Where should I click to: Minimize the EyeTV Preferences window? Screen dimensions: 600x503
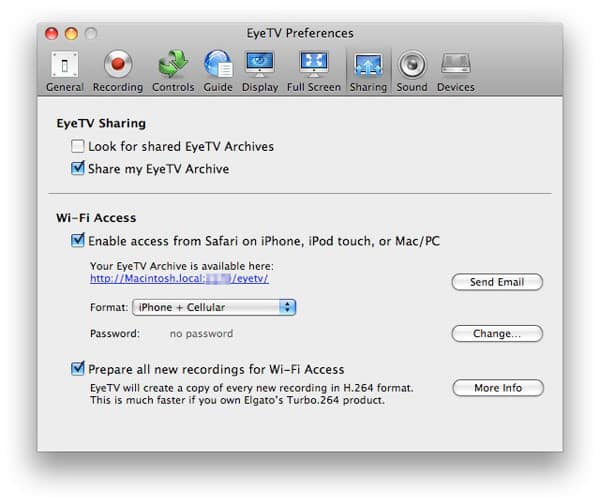click(x=71, y=34)
